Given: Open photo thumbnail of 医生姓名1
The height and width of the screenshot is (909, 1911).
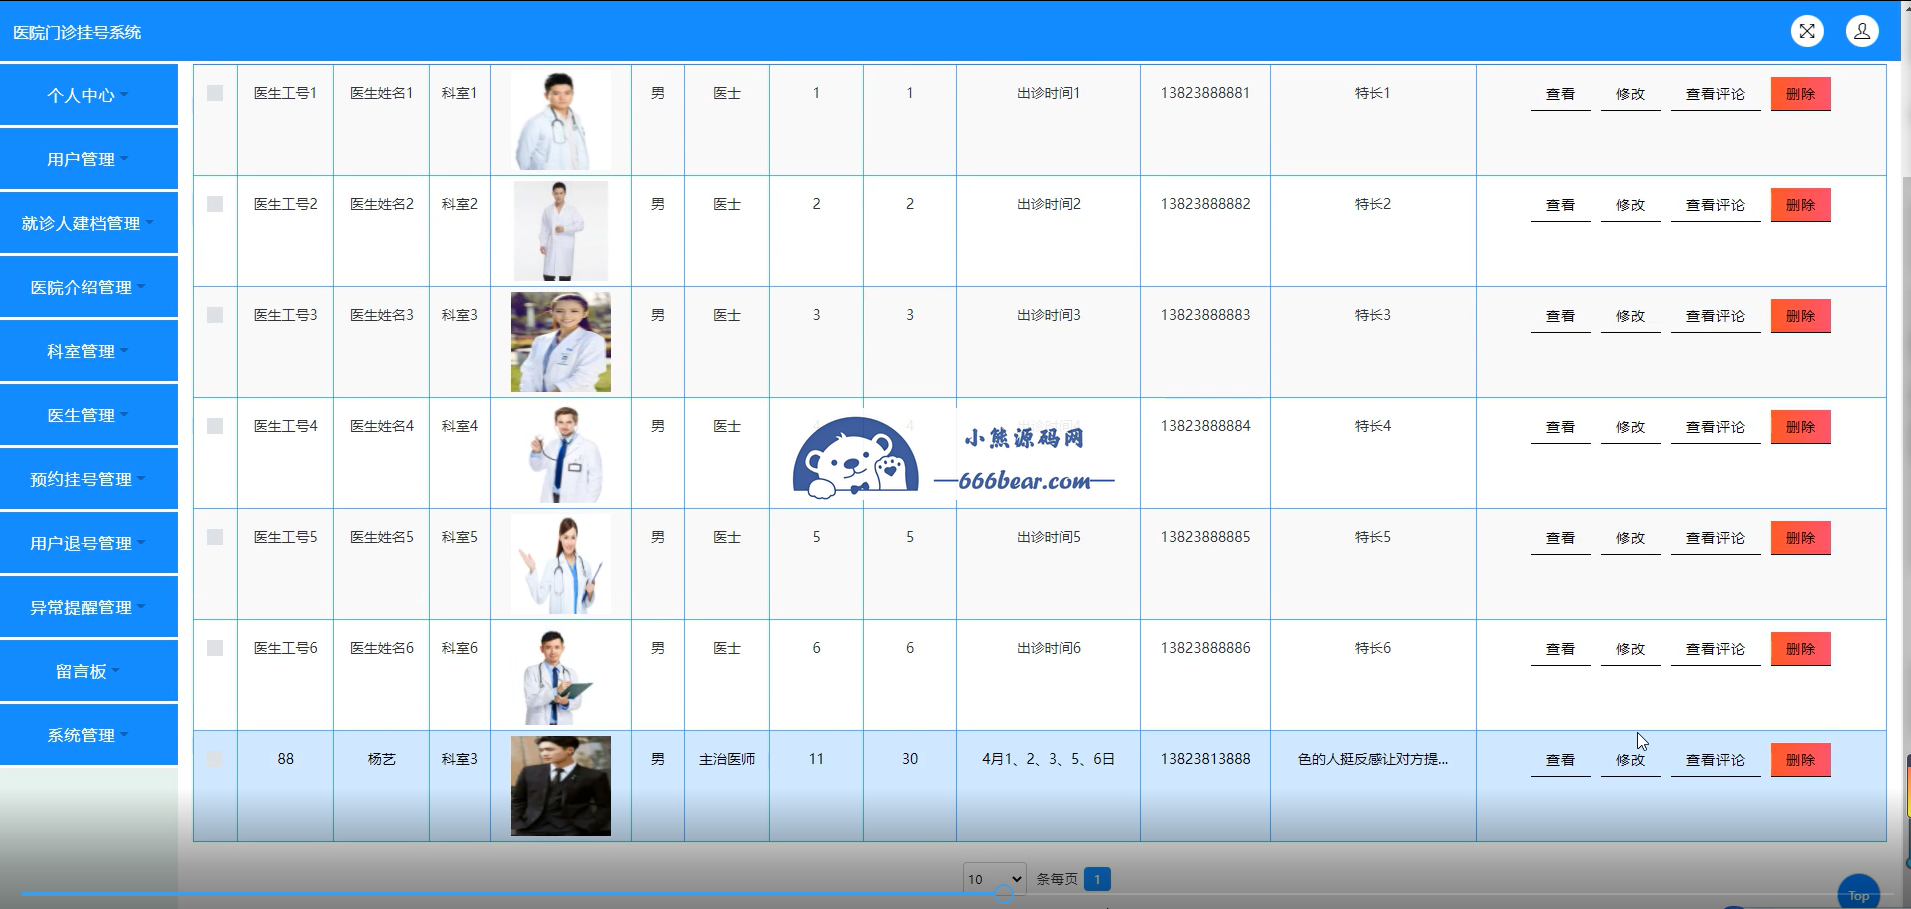Looking at the screenshot, I should tap(560, 120).
